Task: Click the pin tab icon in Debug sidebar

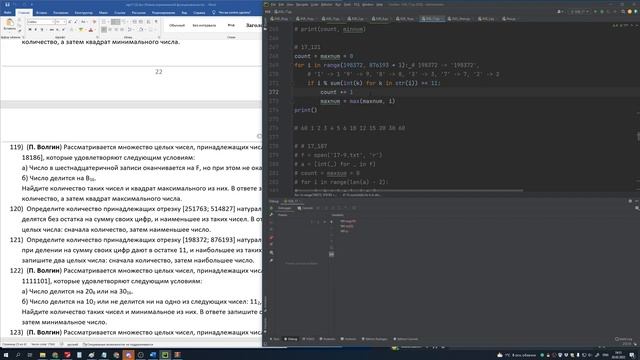Action: 271,260
